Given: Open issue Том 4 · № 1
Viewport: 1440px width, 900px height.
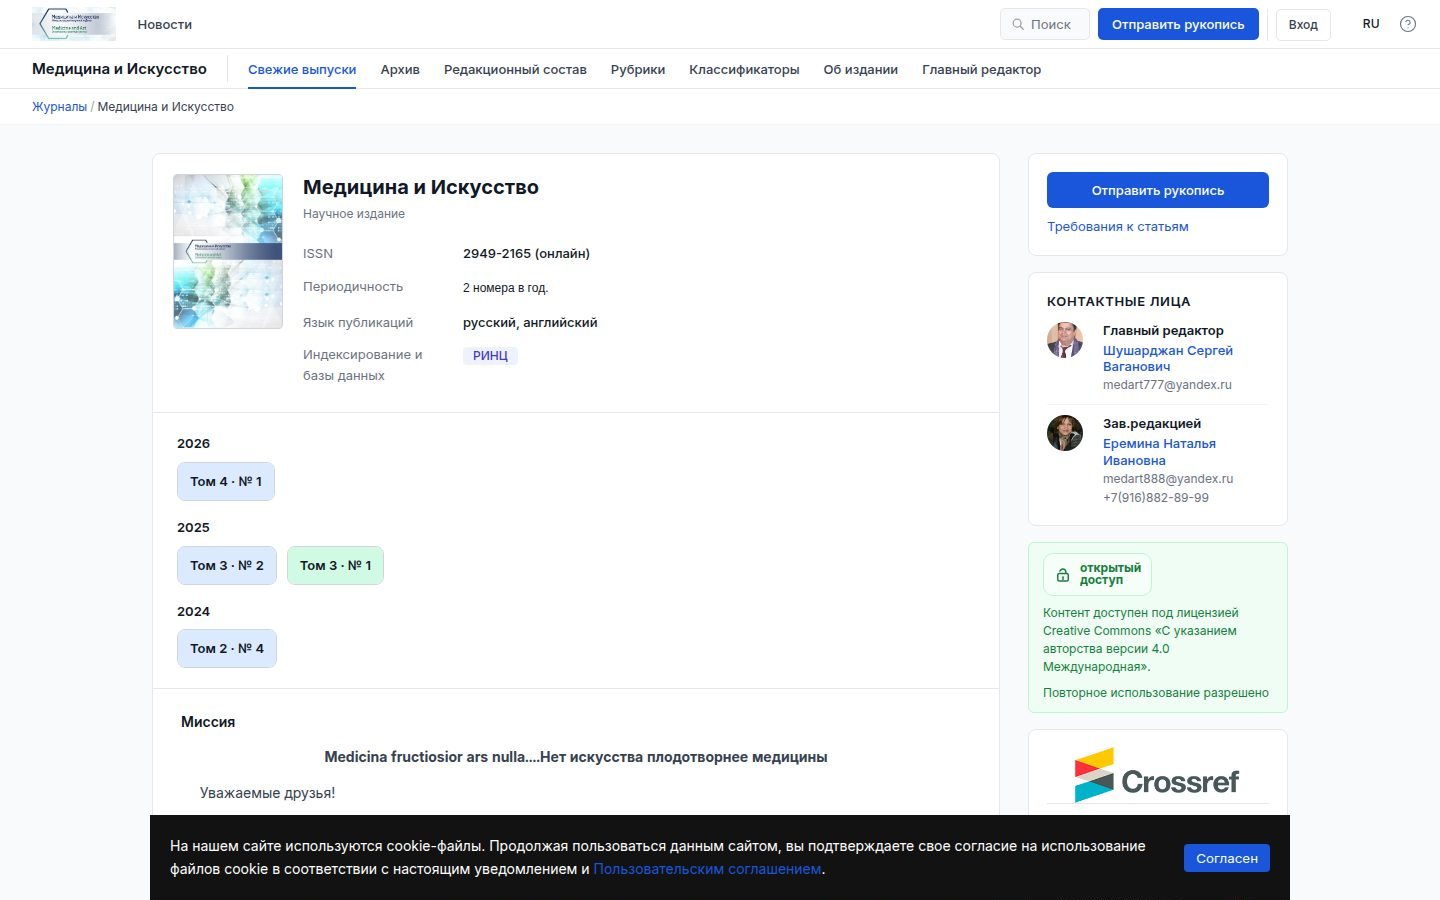Looking at the screenshot, I should coord(226,482).
